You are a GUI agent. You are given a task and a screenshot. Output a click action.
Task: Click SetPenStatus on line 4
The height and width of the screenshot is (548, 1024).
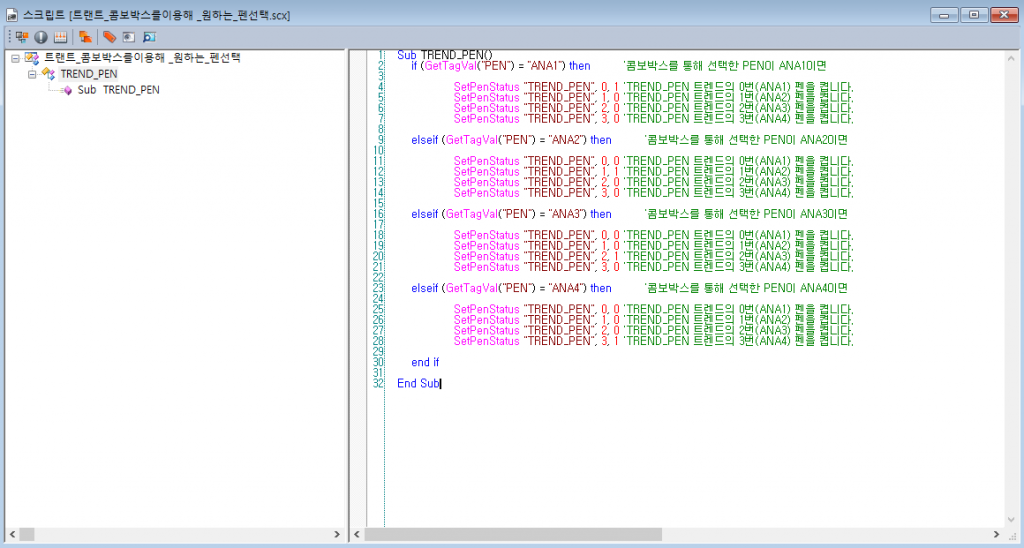pyautogui.click(x=487, y=87)
